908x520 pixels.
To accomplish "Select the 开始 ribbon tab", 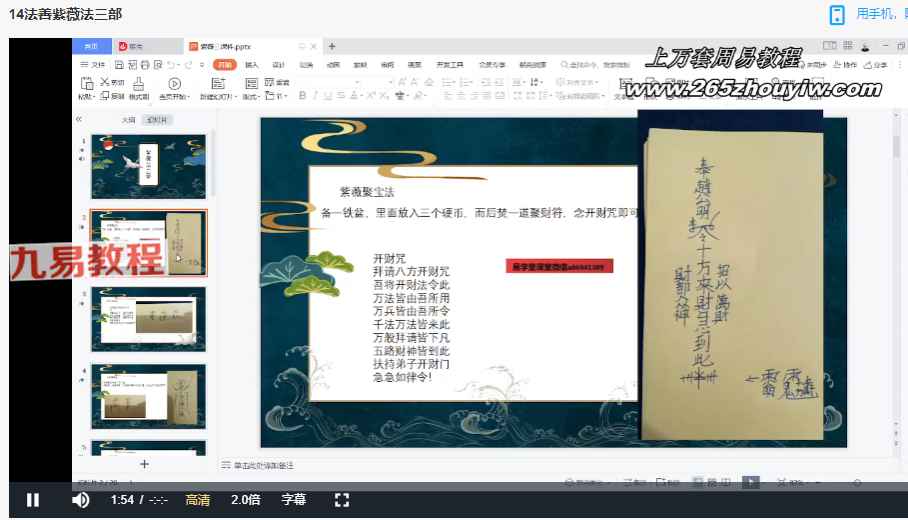I will [225, 65].
